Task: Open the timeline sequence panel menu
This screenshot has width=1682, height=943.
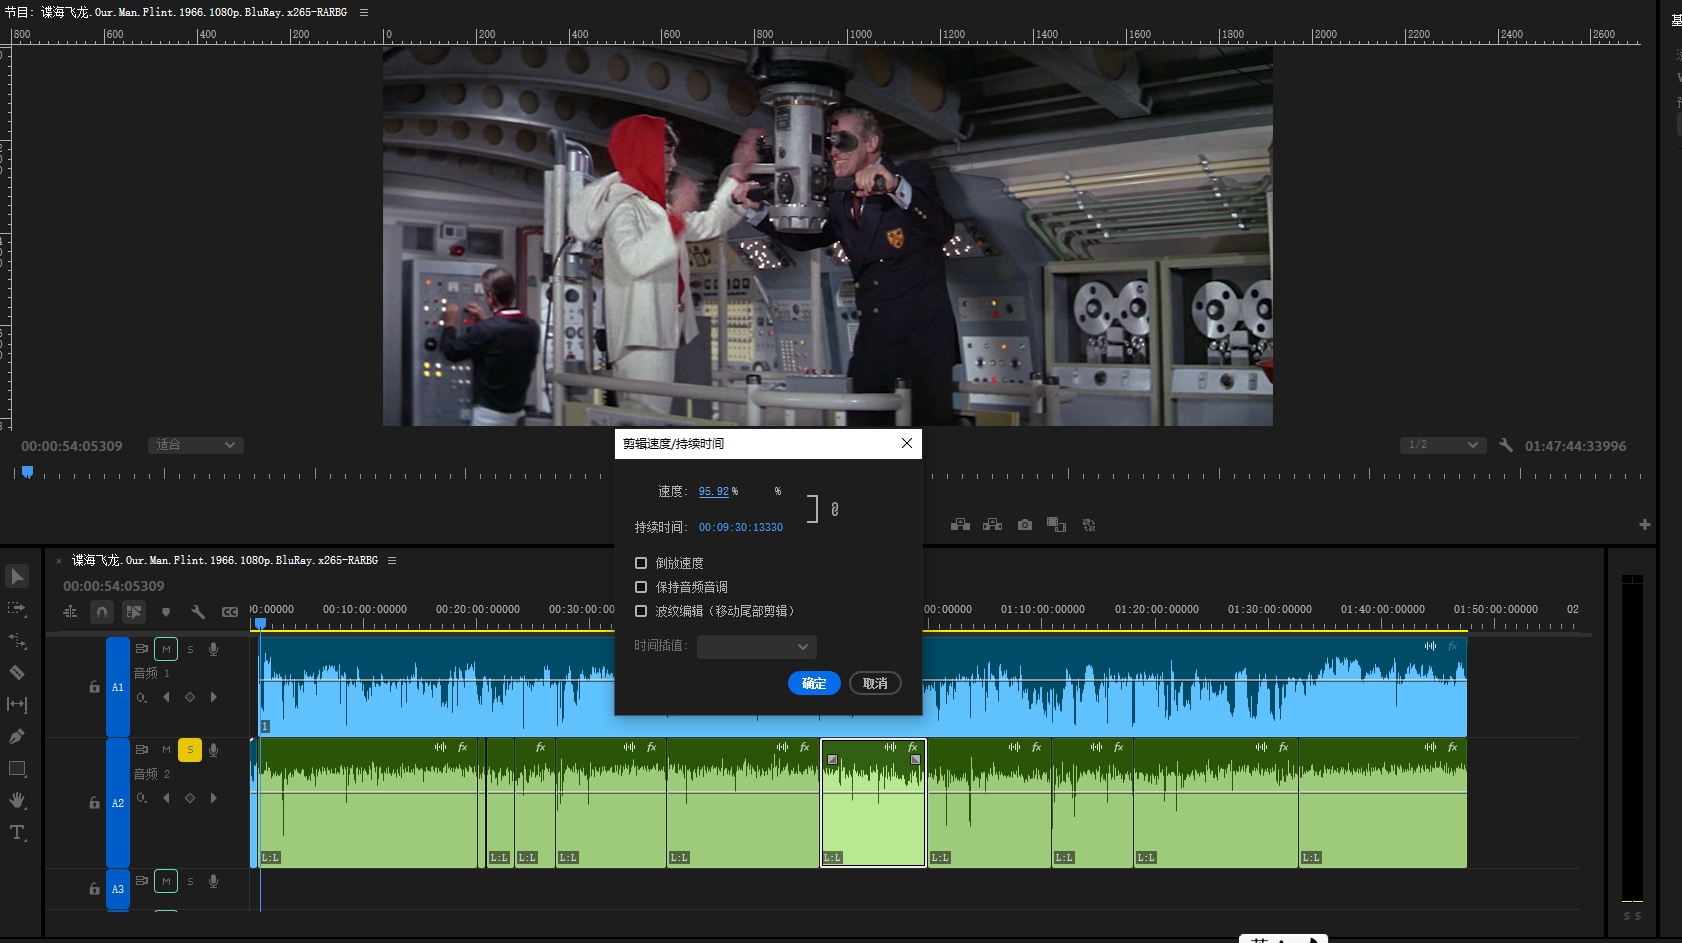Action: point(392,560)
